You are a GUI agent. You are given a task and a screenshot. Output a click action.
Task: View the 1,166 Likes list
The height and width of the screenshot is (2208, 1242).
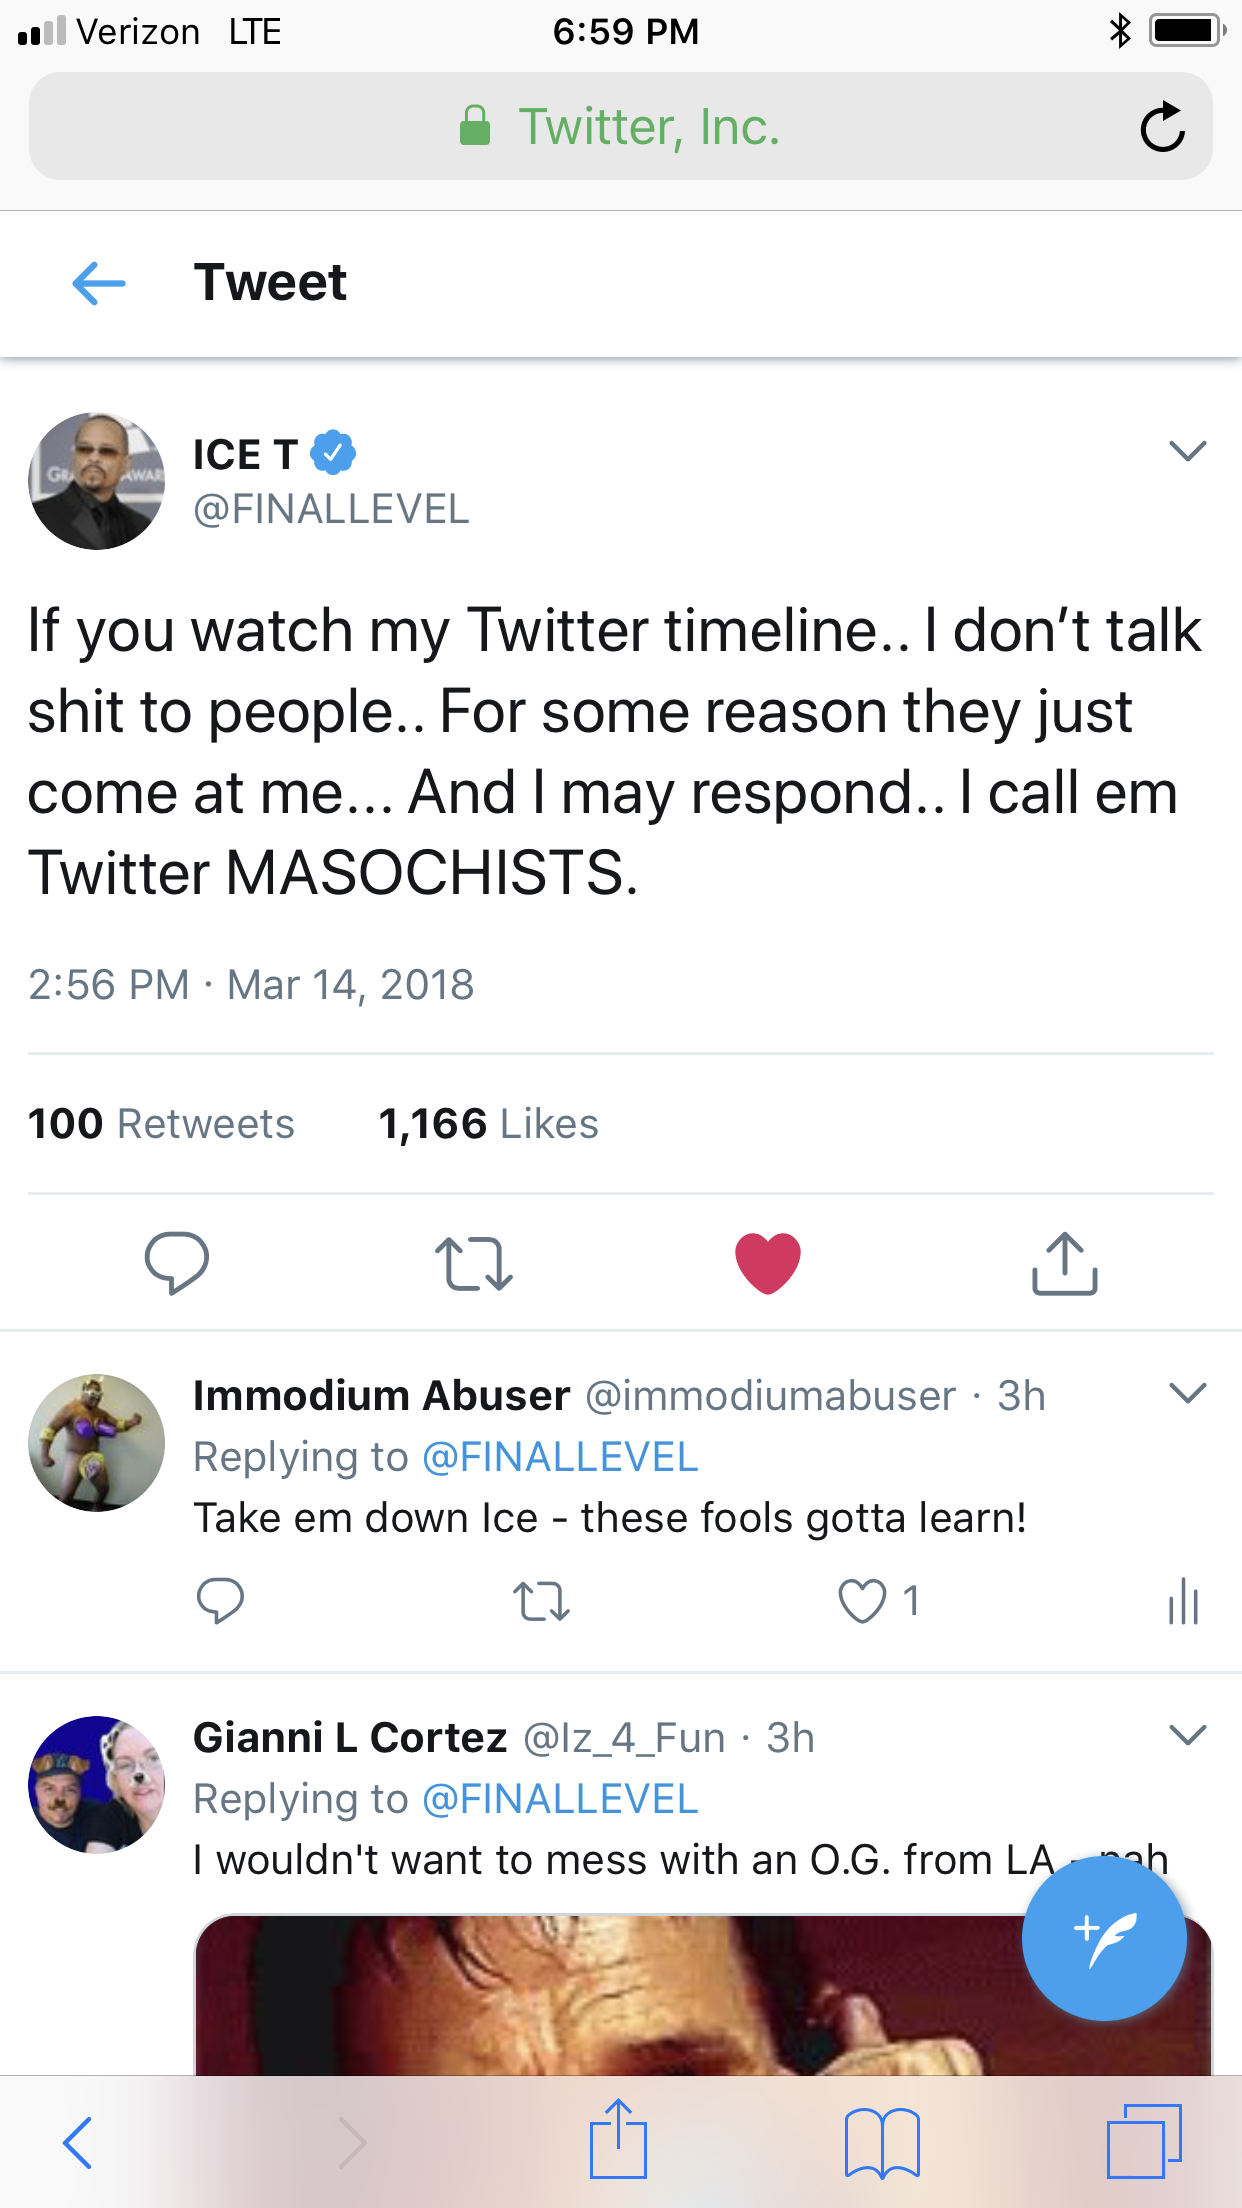[x=488, y=1124]
